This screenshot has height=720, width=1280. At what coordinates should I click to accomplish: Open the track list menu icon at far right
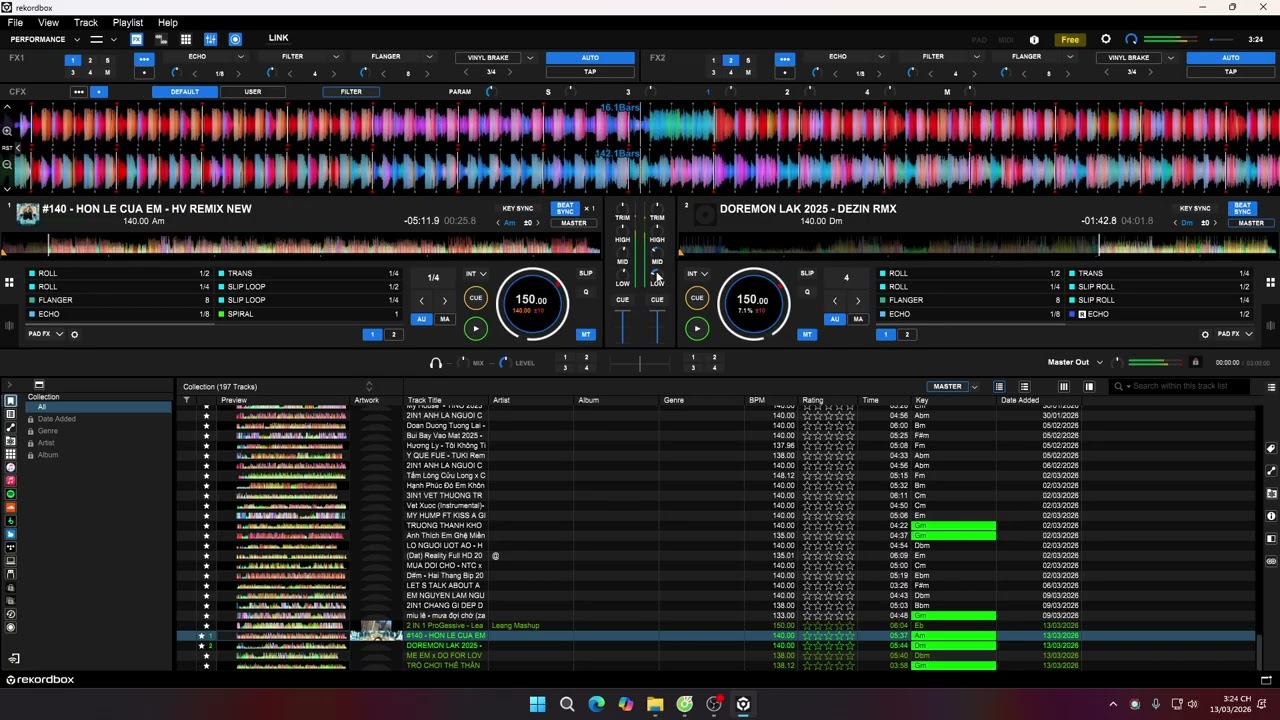point(1271,387)
